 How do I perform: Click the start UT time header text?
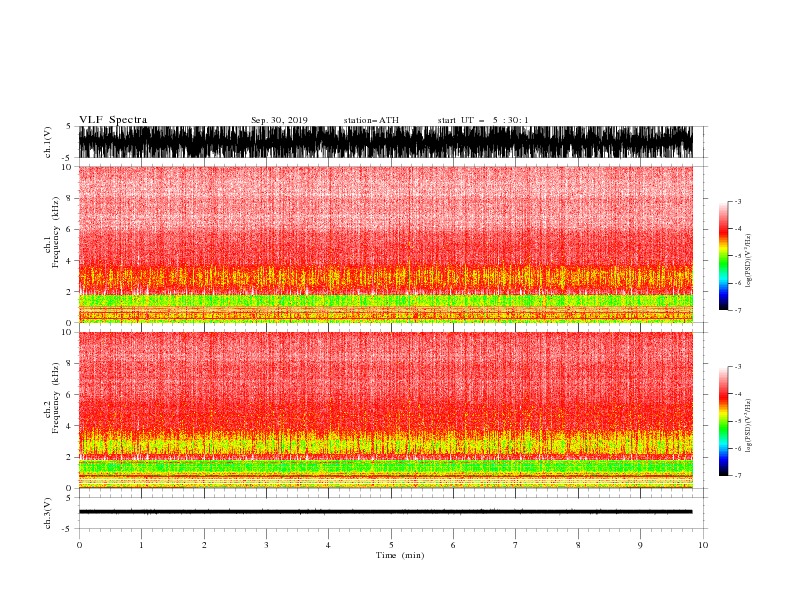(483, 120)
